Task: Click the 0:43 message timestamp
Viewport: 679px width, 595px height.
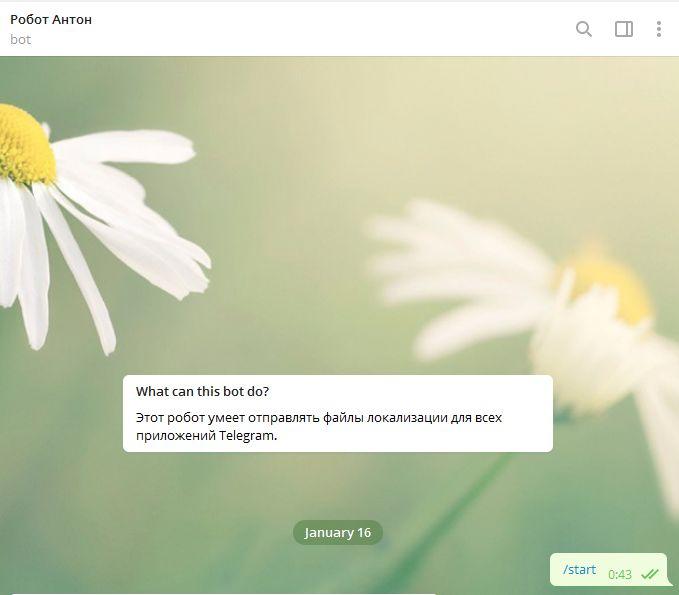Action: [x=619, y=574]
